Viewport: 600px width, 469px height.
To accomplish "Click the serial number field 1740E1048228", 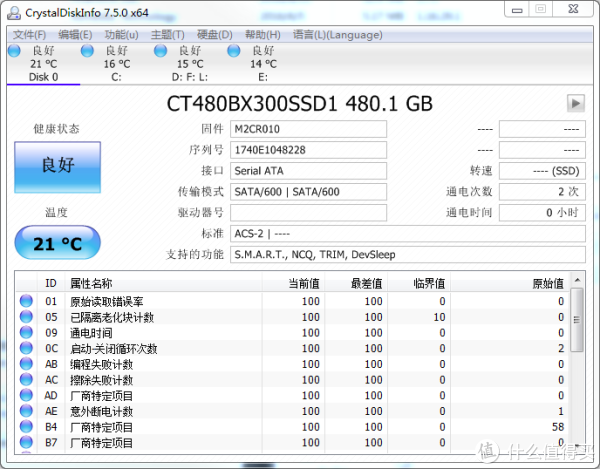I will coord(308,150).
